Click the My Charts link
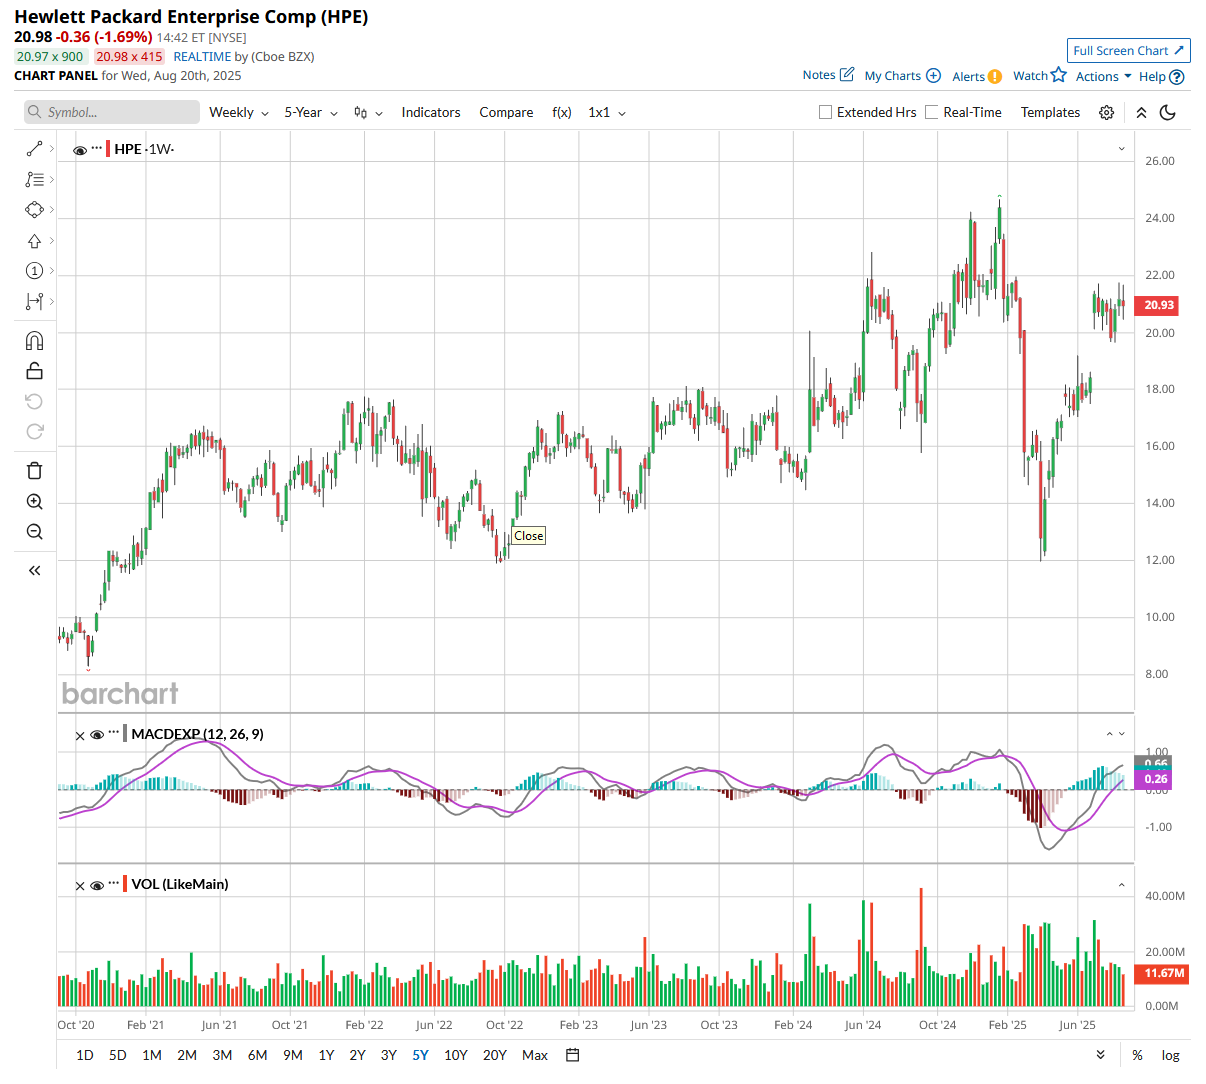Image resolution: width=1206 pixels, height=1084 pixels. coord(892,76)
